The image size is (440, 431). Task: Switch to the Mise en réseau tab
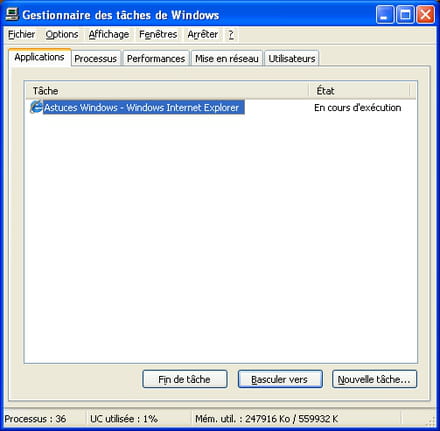[x=227, y=59]
